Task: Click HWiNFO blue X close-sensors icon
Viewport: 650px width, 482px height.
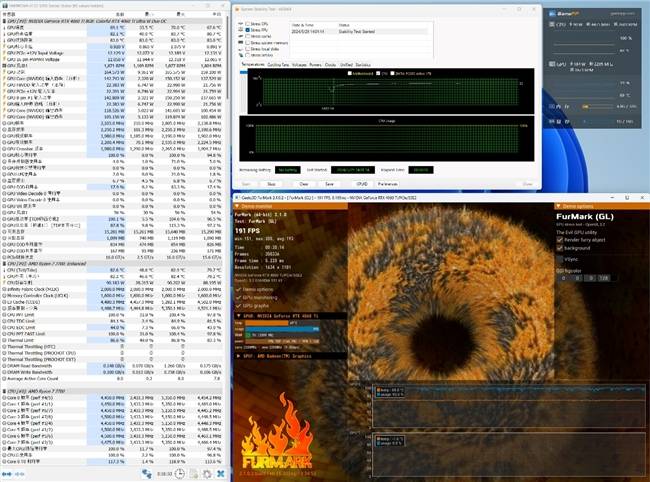Action: coord(221,473)
